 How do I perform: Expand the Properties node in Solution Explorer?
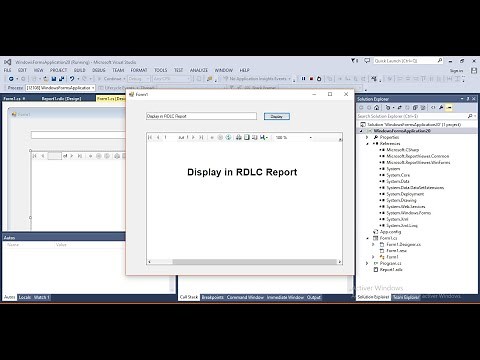pos(367,137)
